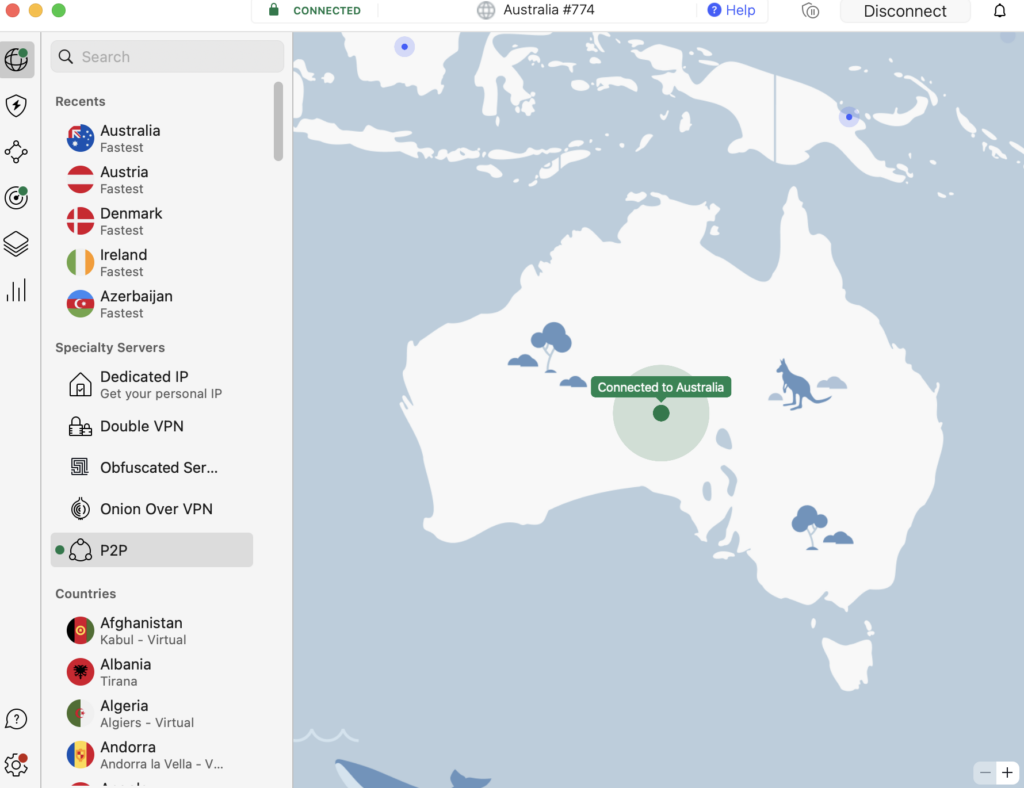
Task: Click the pause connection icon
Action: point(810,10)
